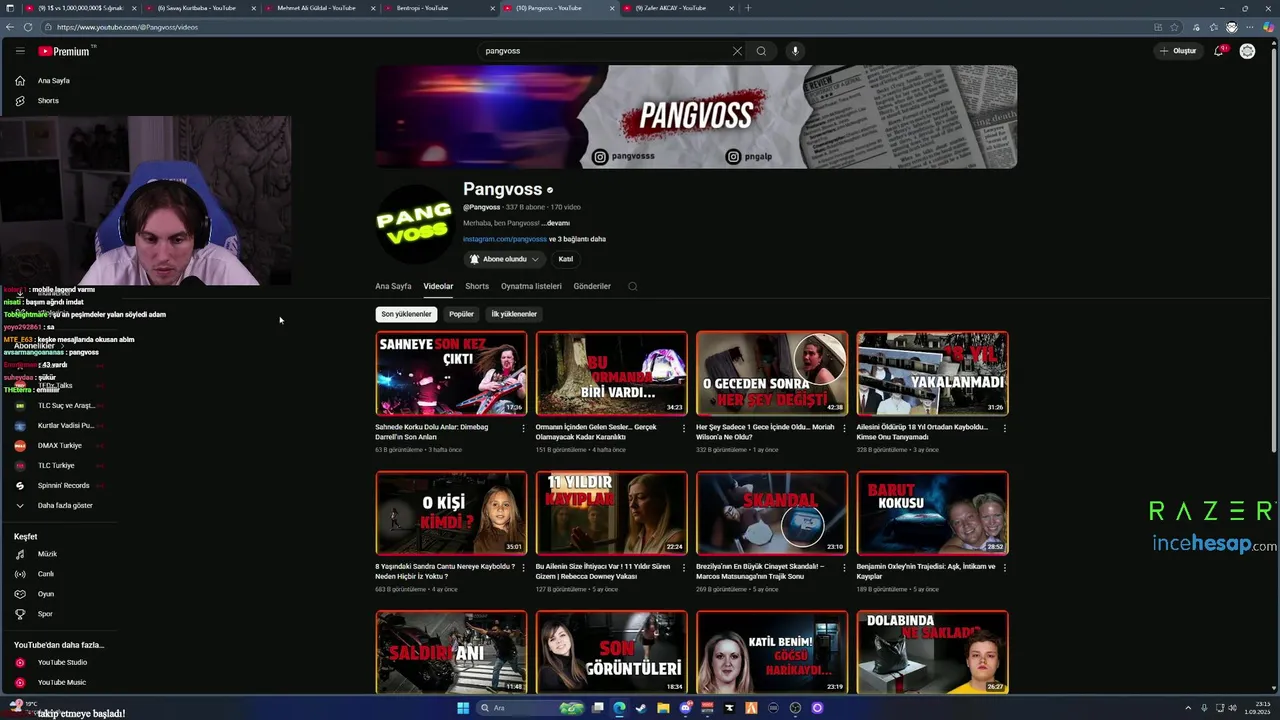Viewport: 1280px width, 720px height.
Task: Switch to the channel Shorts tab
Action: (x=477, y=286)
